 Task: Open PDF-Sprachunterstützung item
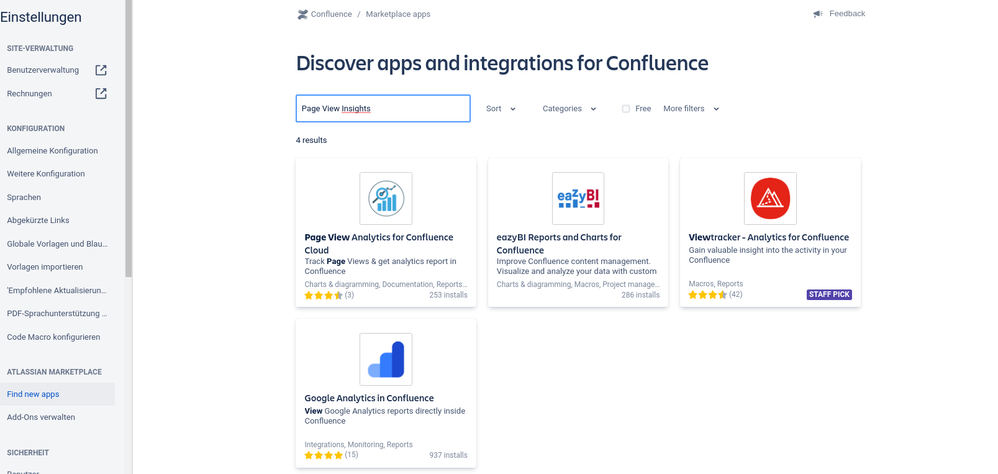point(57,313)
